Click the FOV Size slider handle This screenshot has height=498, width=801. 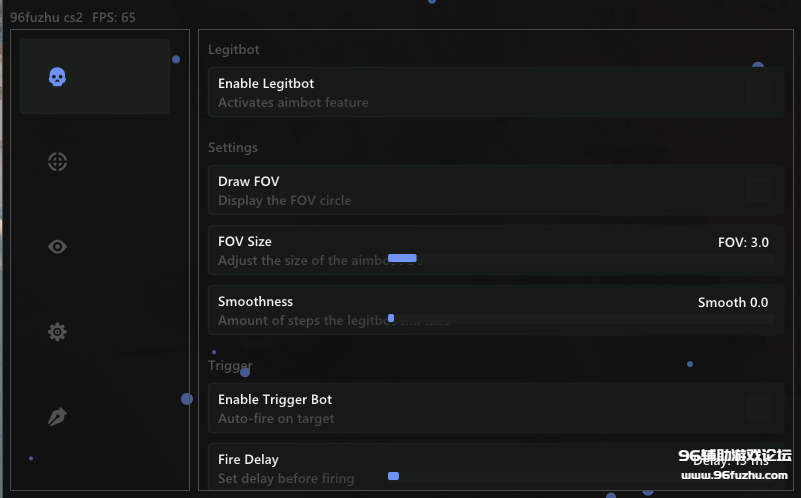coord(402,258)
